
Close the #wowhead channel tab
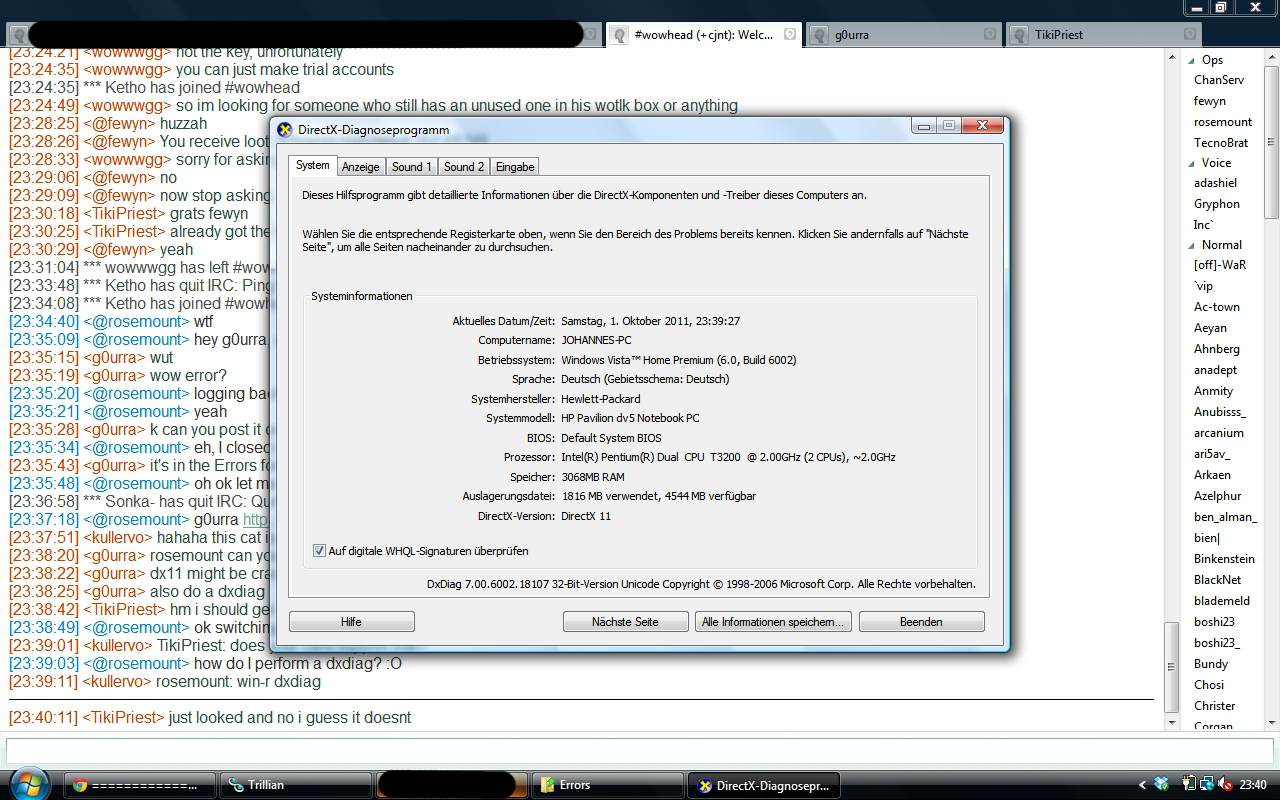pos(790,34)
